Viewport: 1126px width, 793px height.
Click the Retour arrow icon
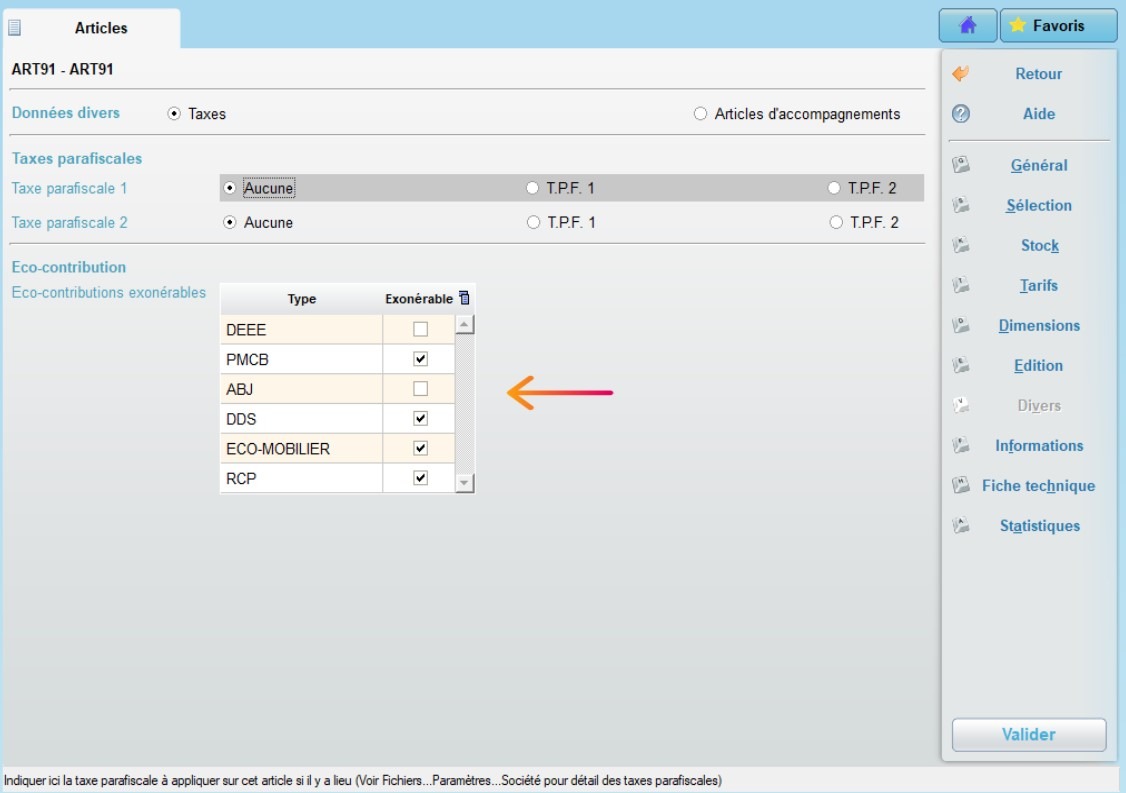961,74
